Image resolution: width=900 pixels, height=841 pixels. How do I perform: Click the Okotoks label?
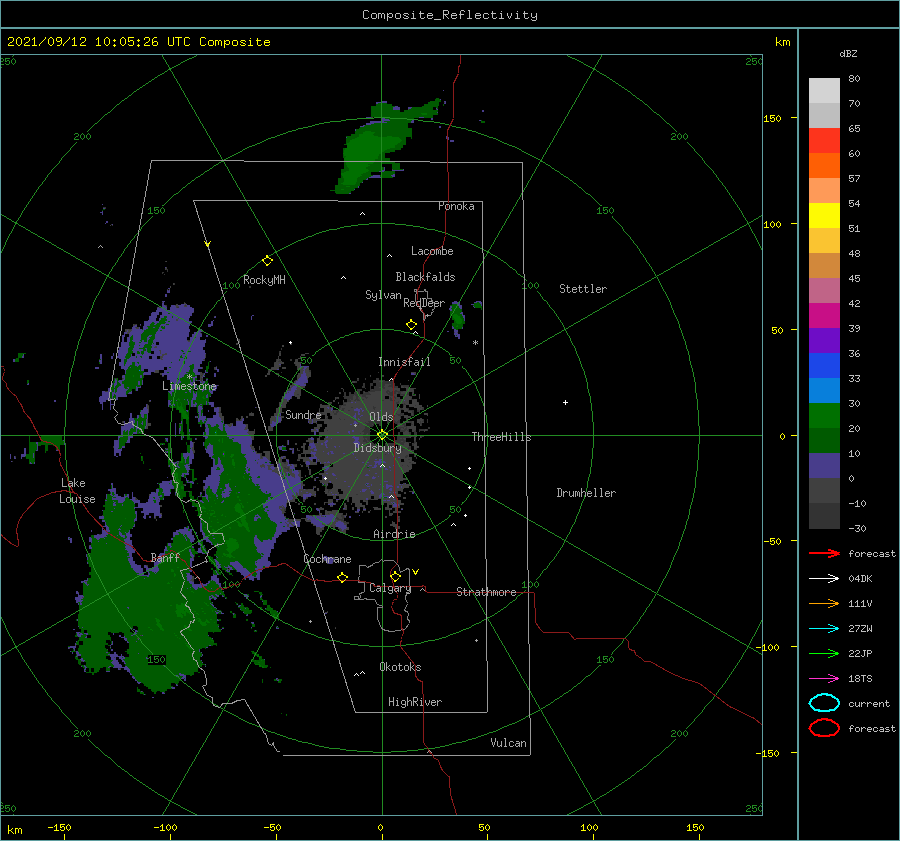point(400,667)
